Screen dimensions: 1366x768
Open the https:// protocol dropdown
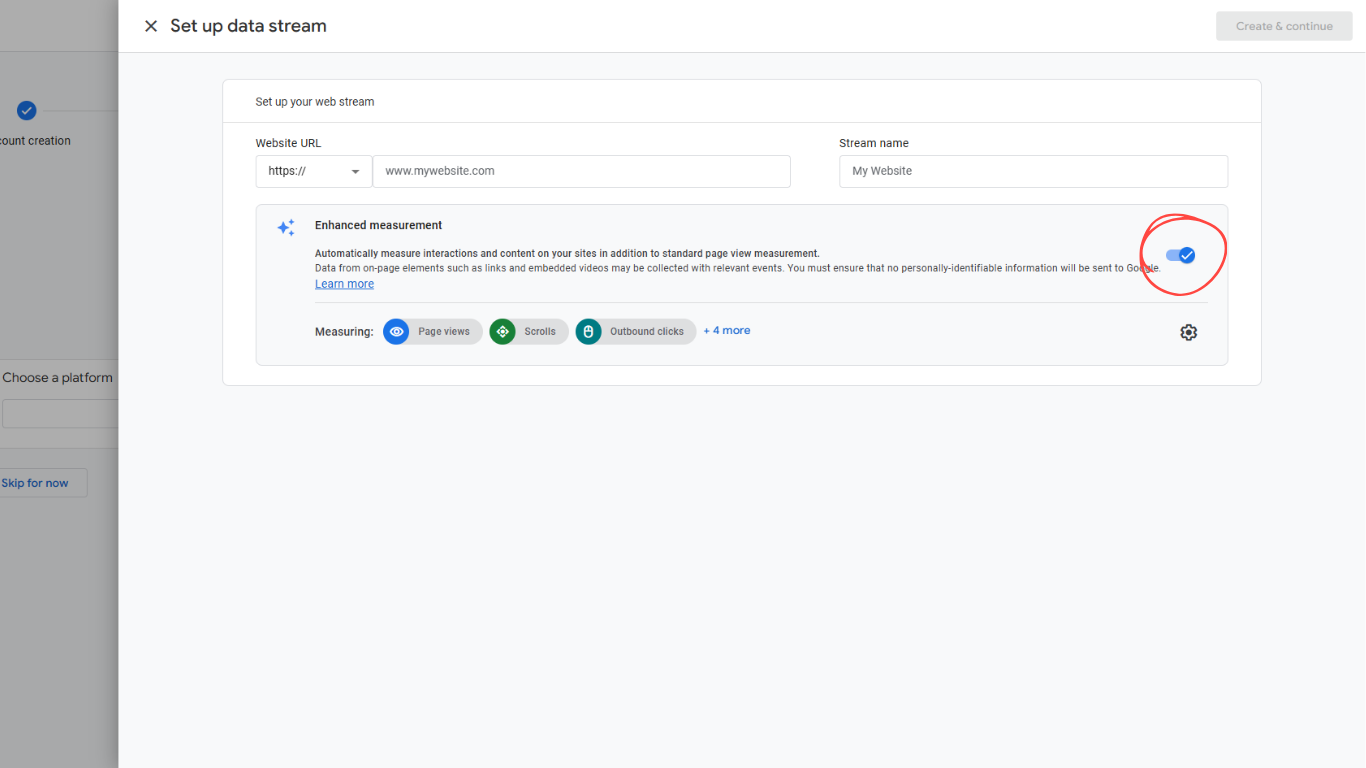point(313,171)
